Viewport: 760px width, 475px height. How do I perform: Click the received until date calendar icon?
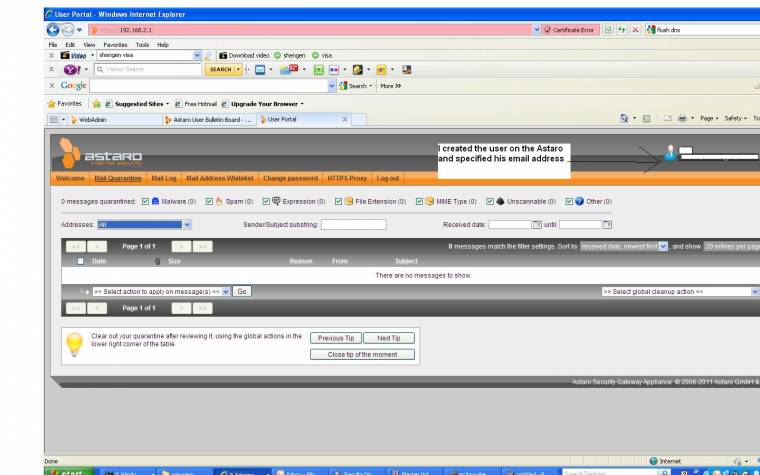[607, 225]
